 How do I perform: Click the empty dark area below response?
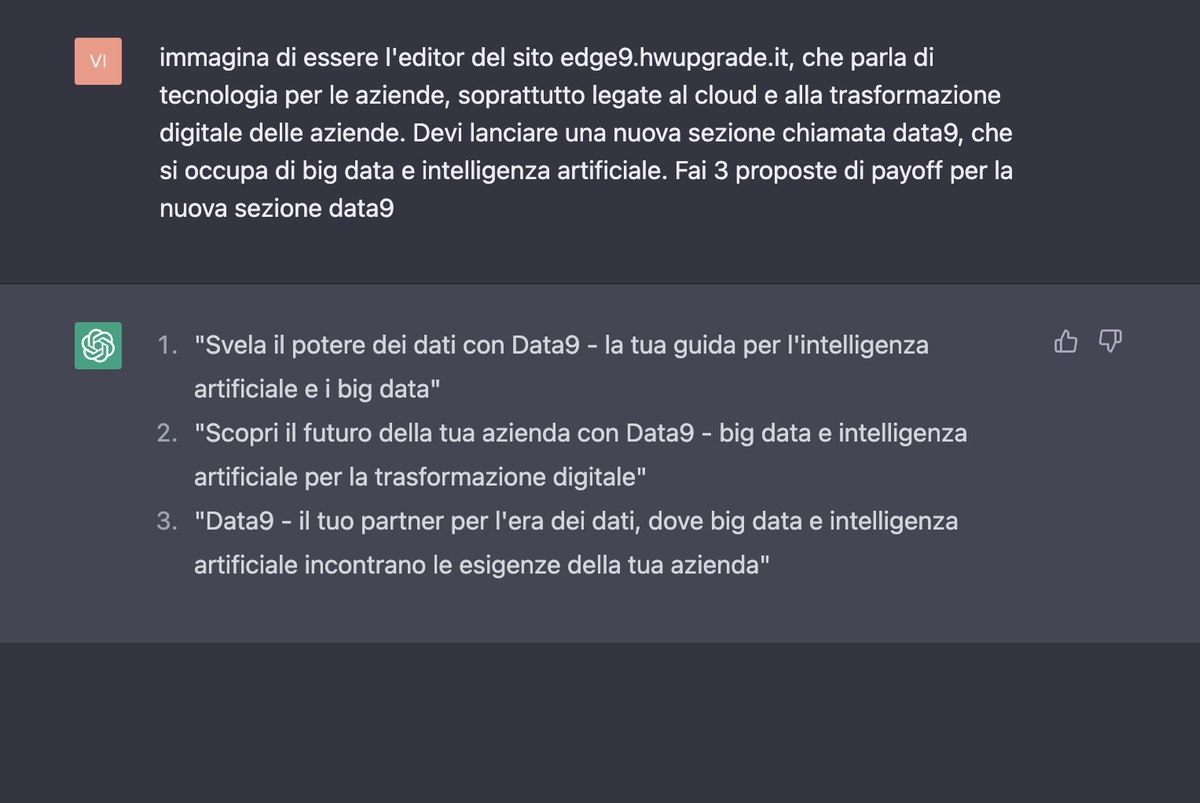600,722
